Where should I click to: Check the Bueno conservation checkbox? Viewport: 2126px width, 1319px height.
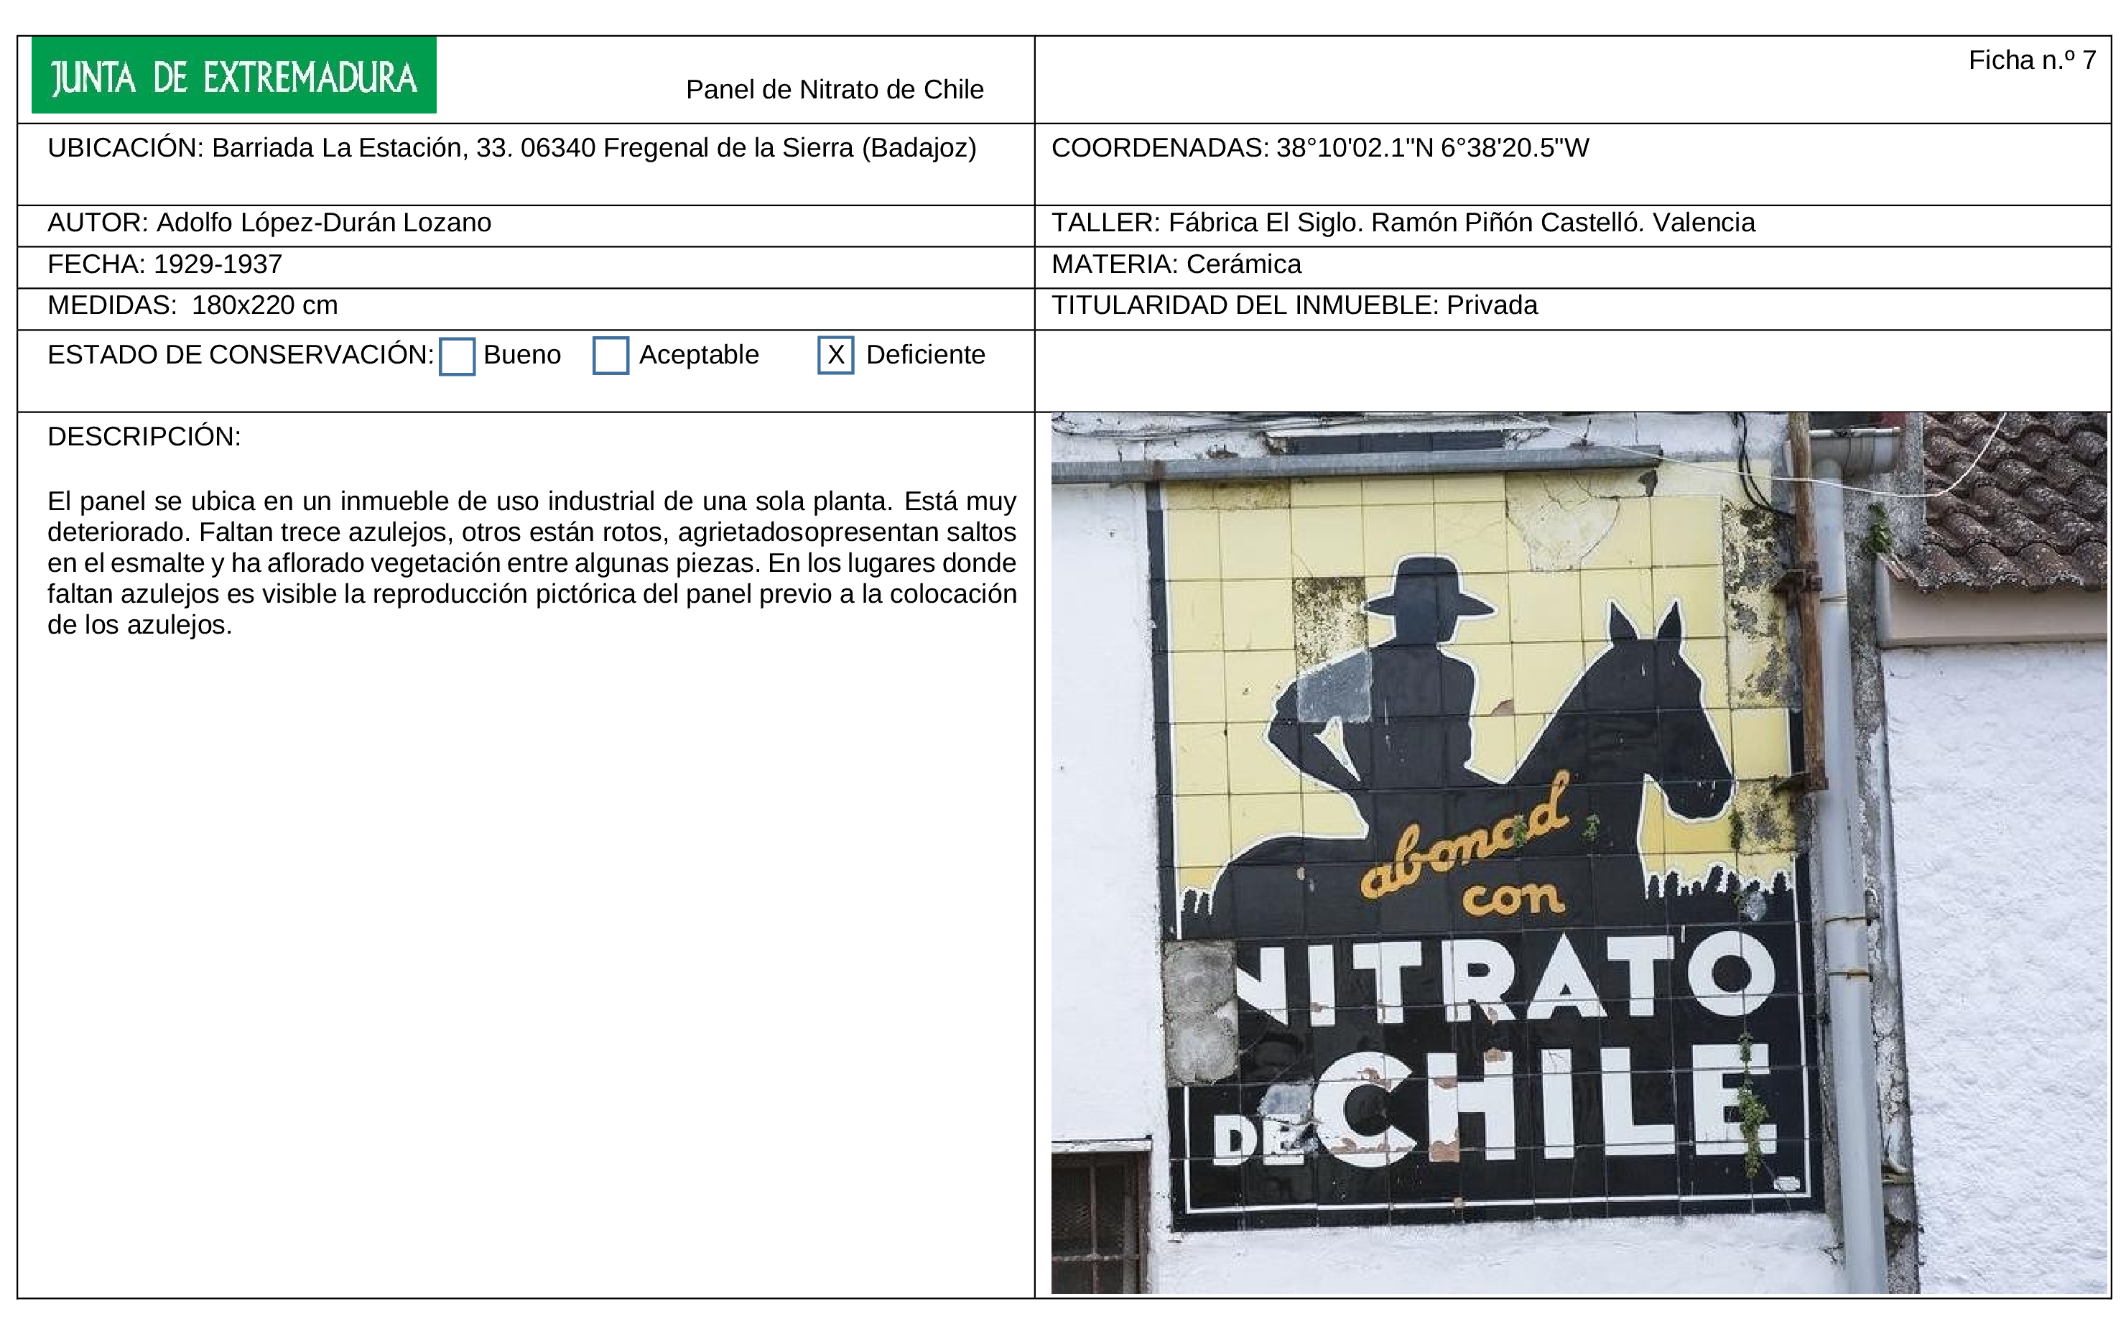(457, 356)
